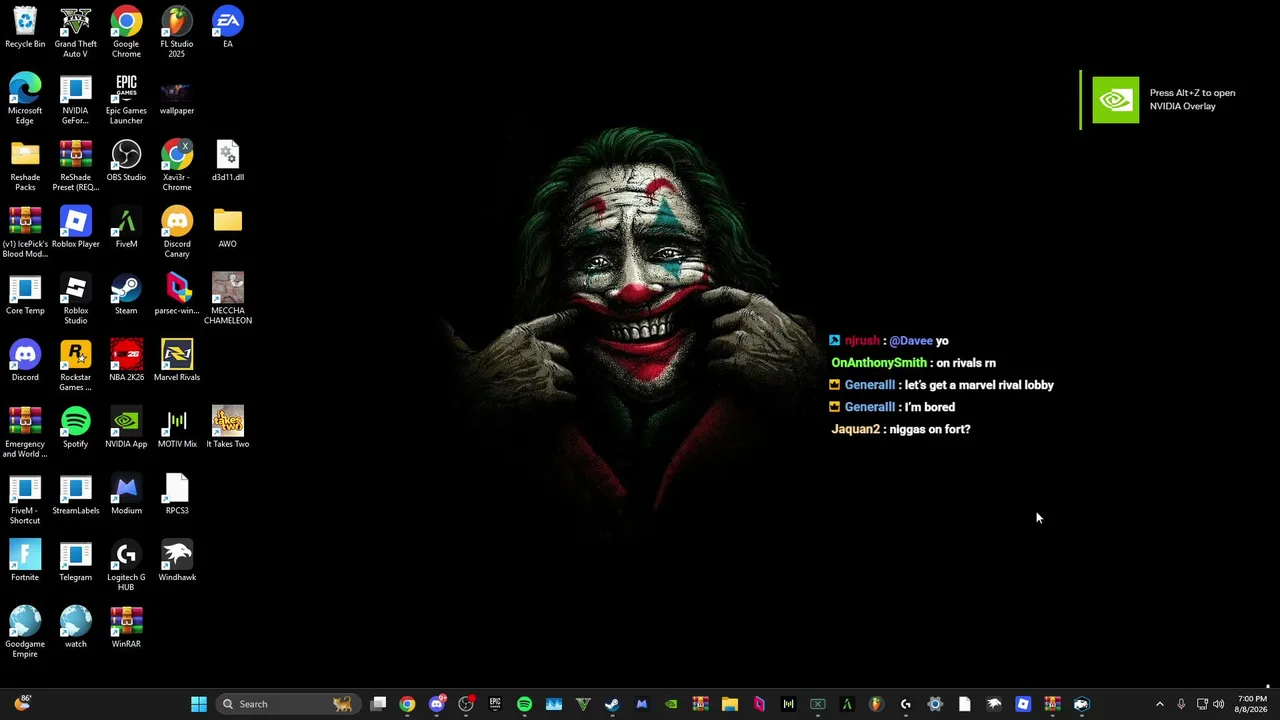This screenshot has width=1280, height=720.
Task: Select the Telegram desktop icon
Action: coord(76,562)
